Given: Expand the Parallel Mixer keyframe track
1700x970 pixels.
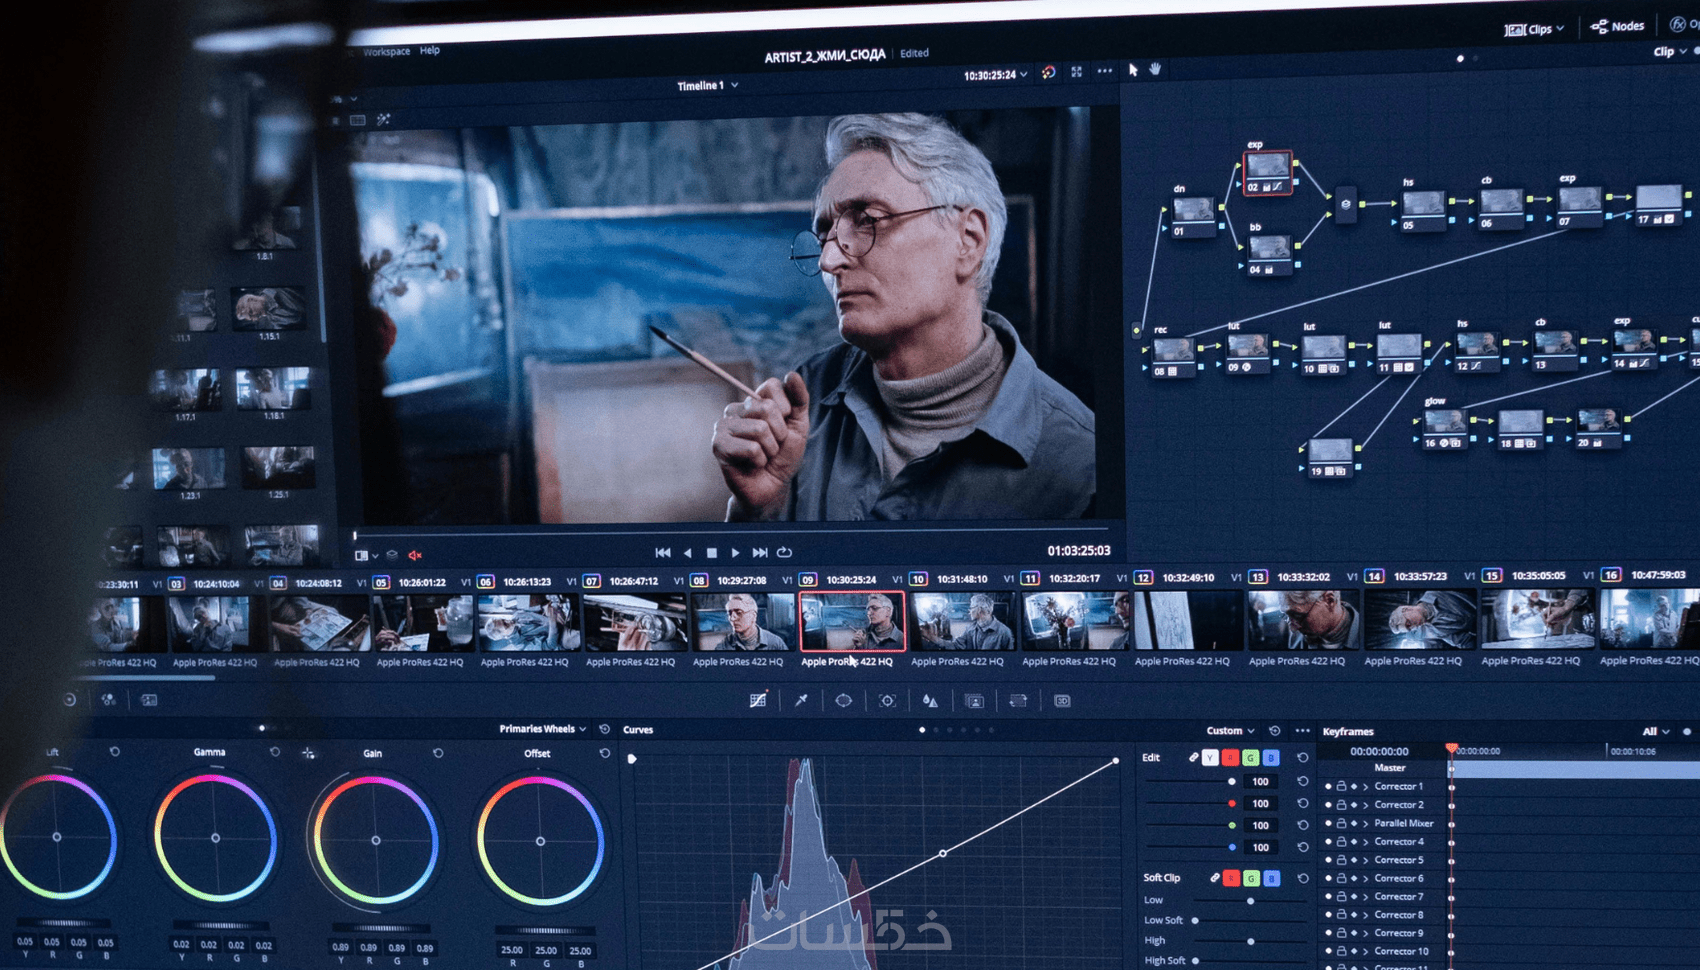Looking at the screenshot, I should [1366, 824].
